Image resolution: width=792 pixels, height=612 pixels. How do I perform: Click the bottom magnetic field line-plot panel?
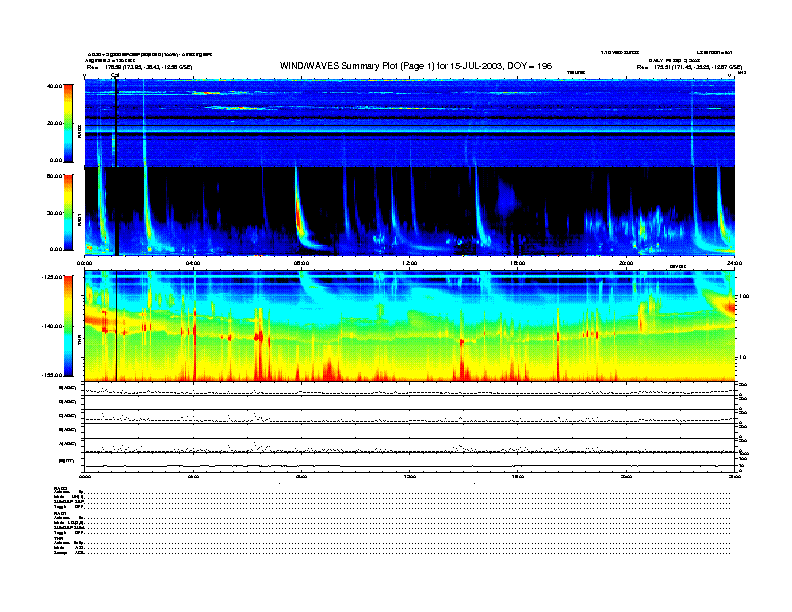coord(410,462)
